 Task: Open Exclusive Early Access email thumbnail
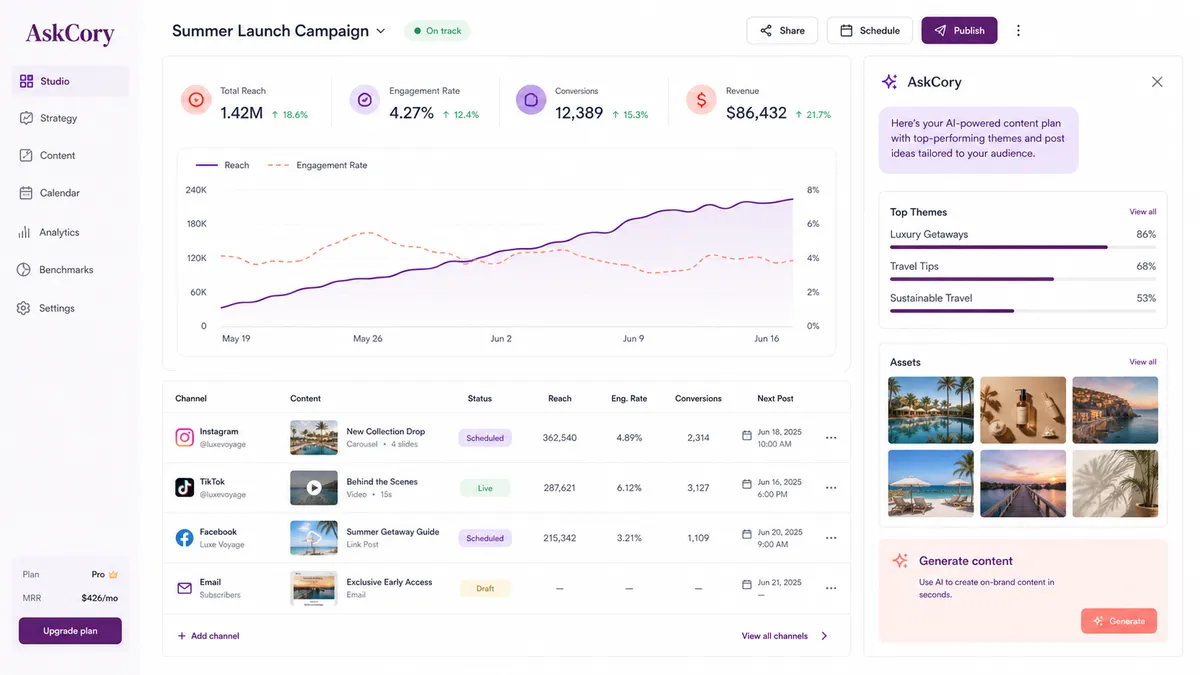click(314, 588)
